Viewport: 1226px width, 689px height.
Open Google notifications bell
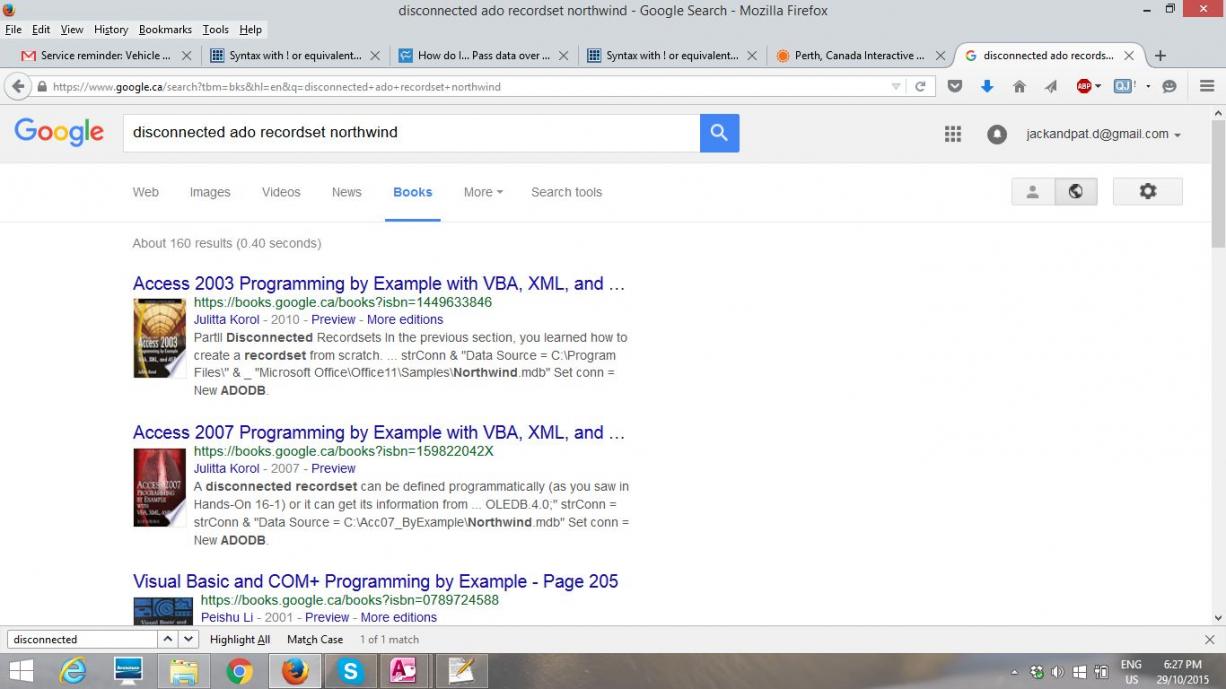997,134
